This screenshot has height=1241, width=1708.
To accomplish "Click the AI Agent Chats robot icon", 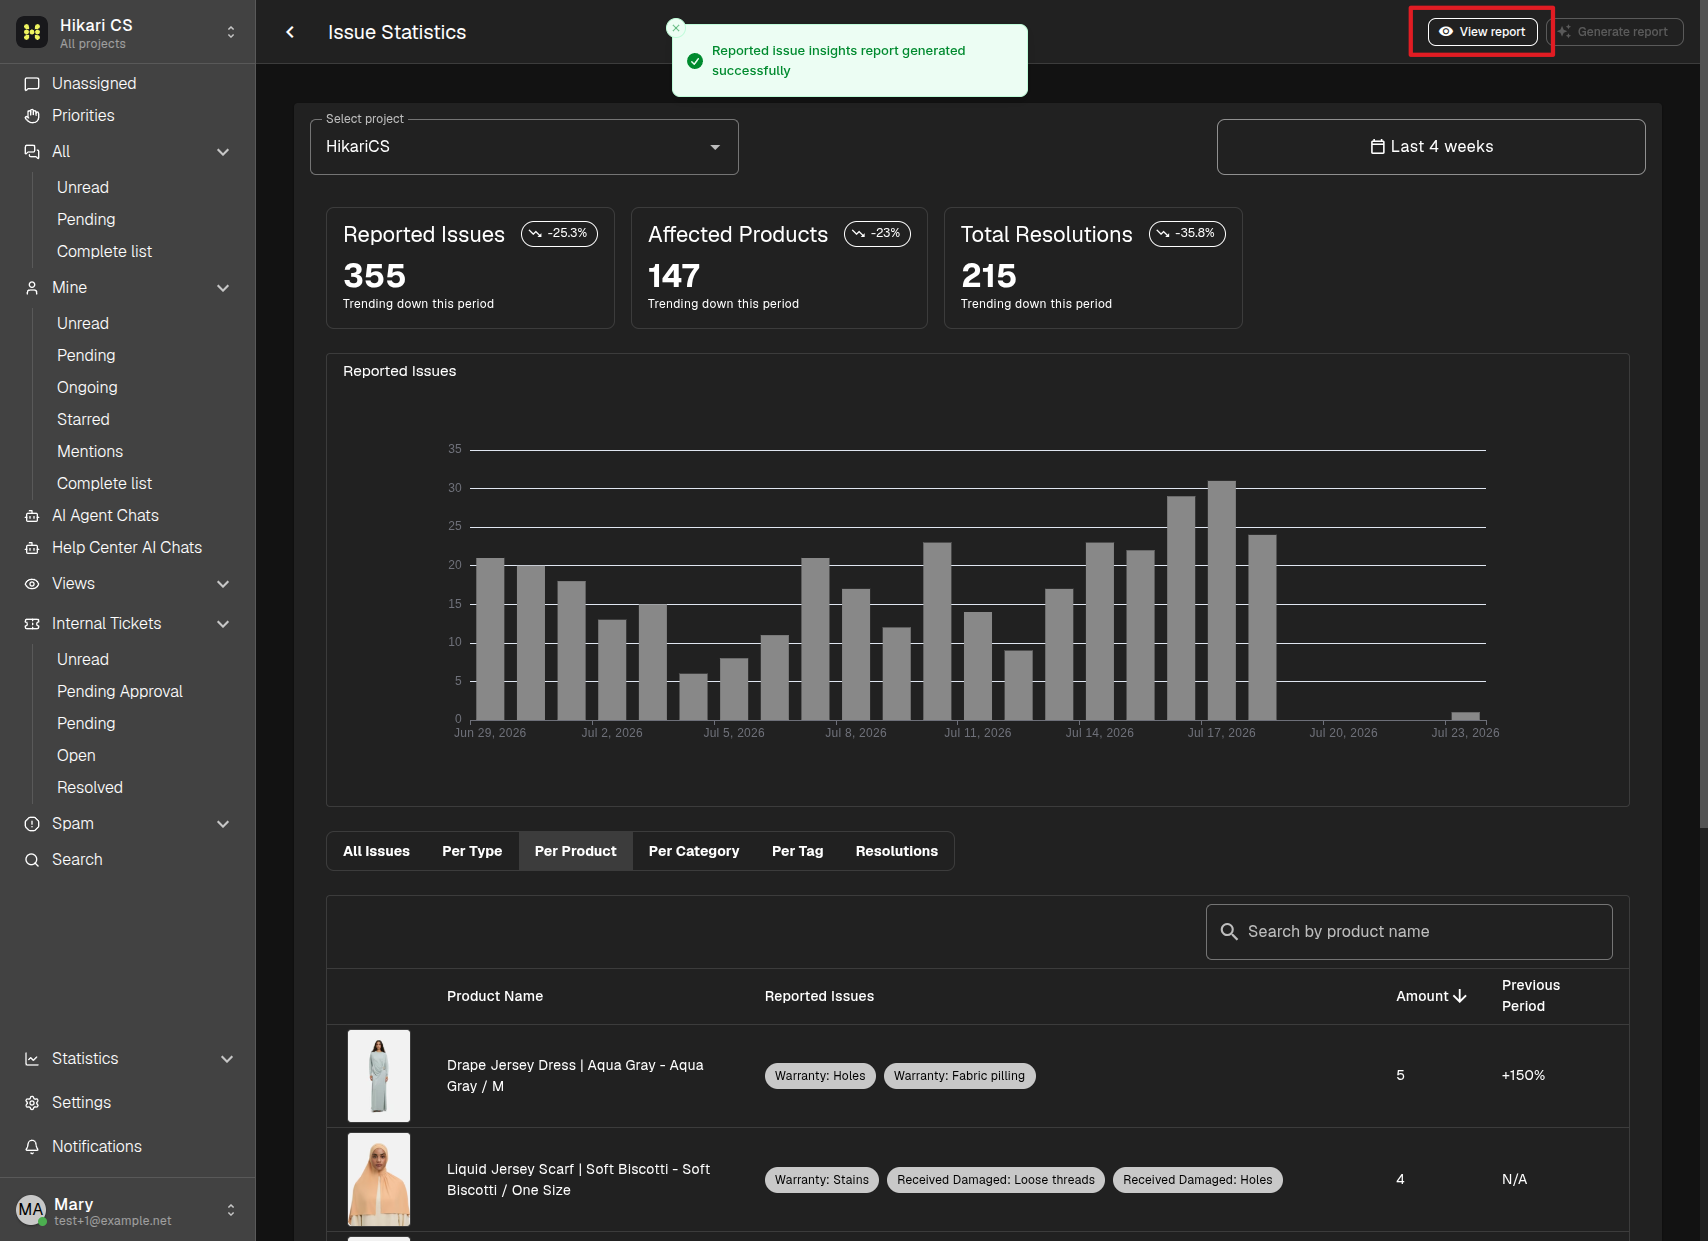I will pyautogui.click(x=32, y=516).
